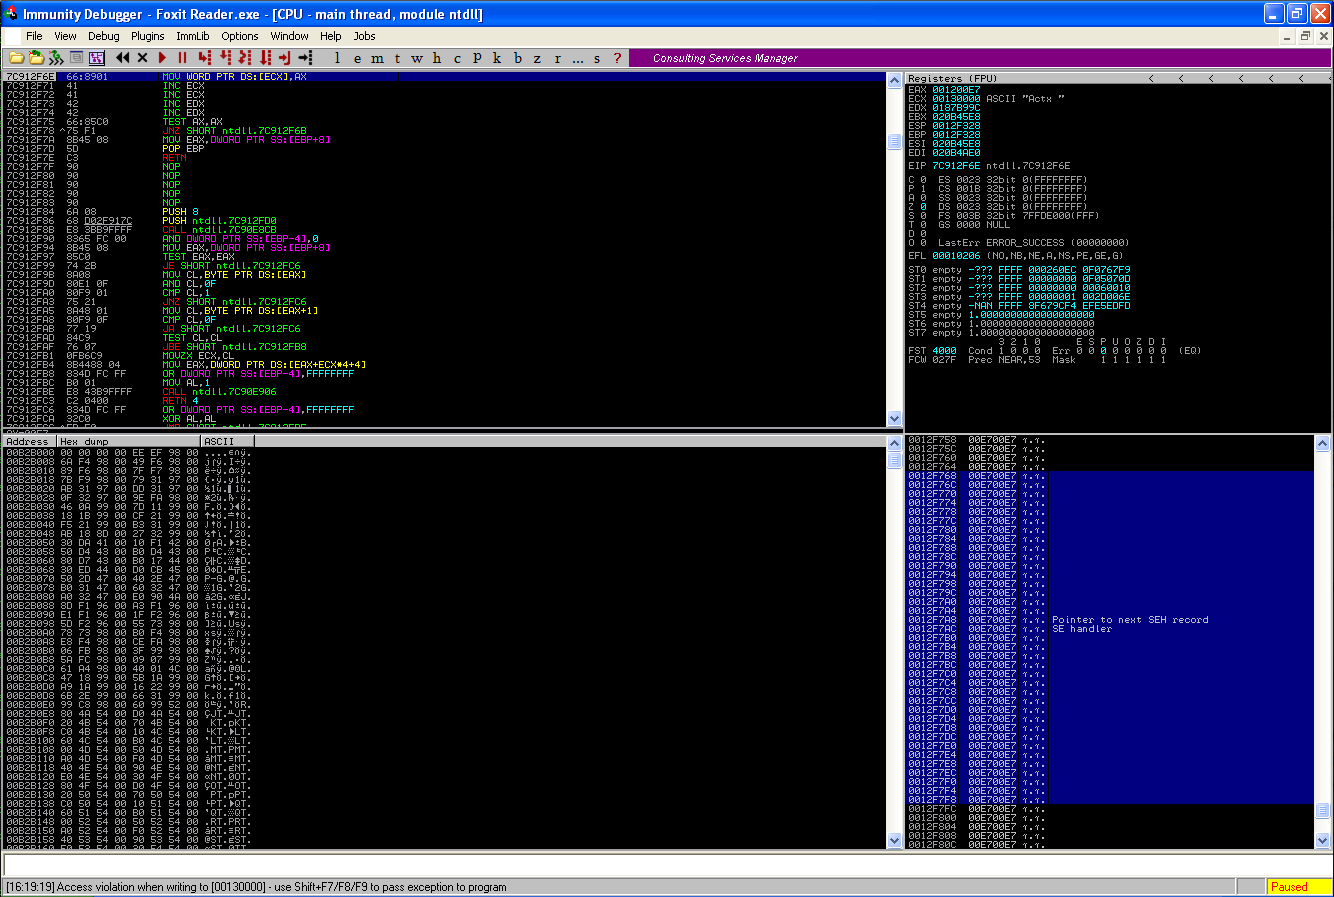Click the Paused status indicator
Screen dimensions: 1334x897
[1299, 887]
